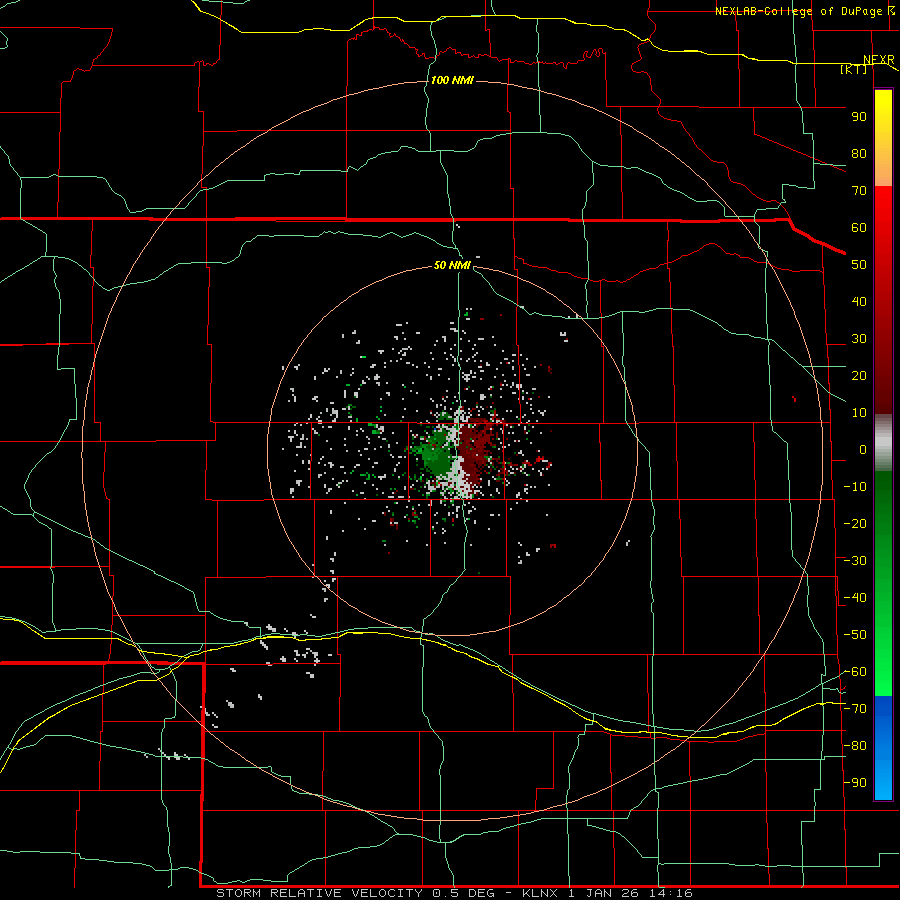Screen dimensions: 900x900
Task: Click the positive "10" scale label
Action: pos(859,413)
